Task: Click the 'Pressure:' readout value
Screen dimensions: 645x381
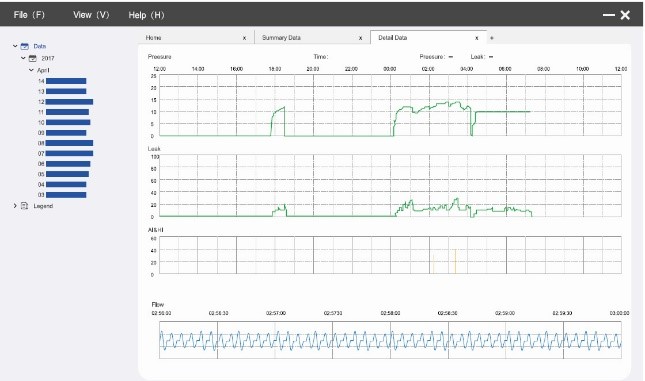Action: pyautogui.click(x=451, y=57)
